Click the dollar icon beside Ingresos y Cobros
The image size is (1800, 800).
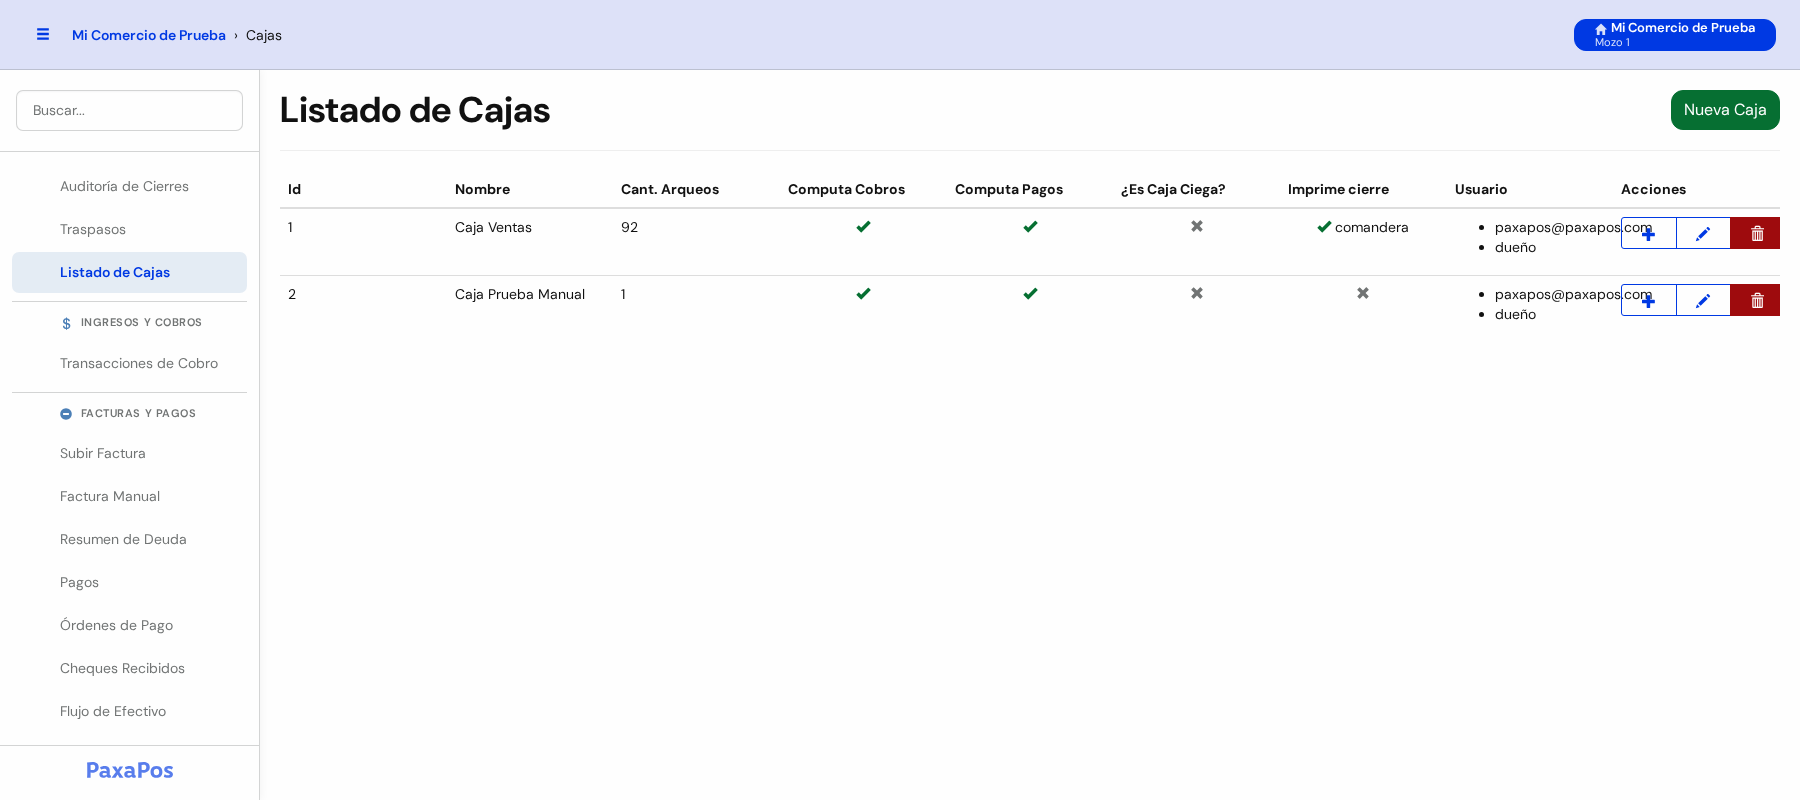(x=66, y=323)
